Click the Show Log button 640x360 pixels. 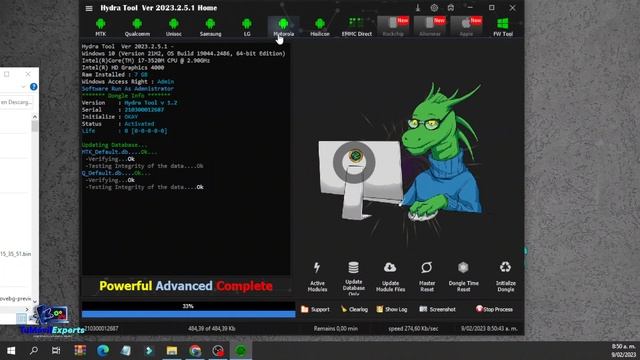[x=392, y=309]
